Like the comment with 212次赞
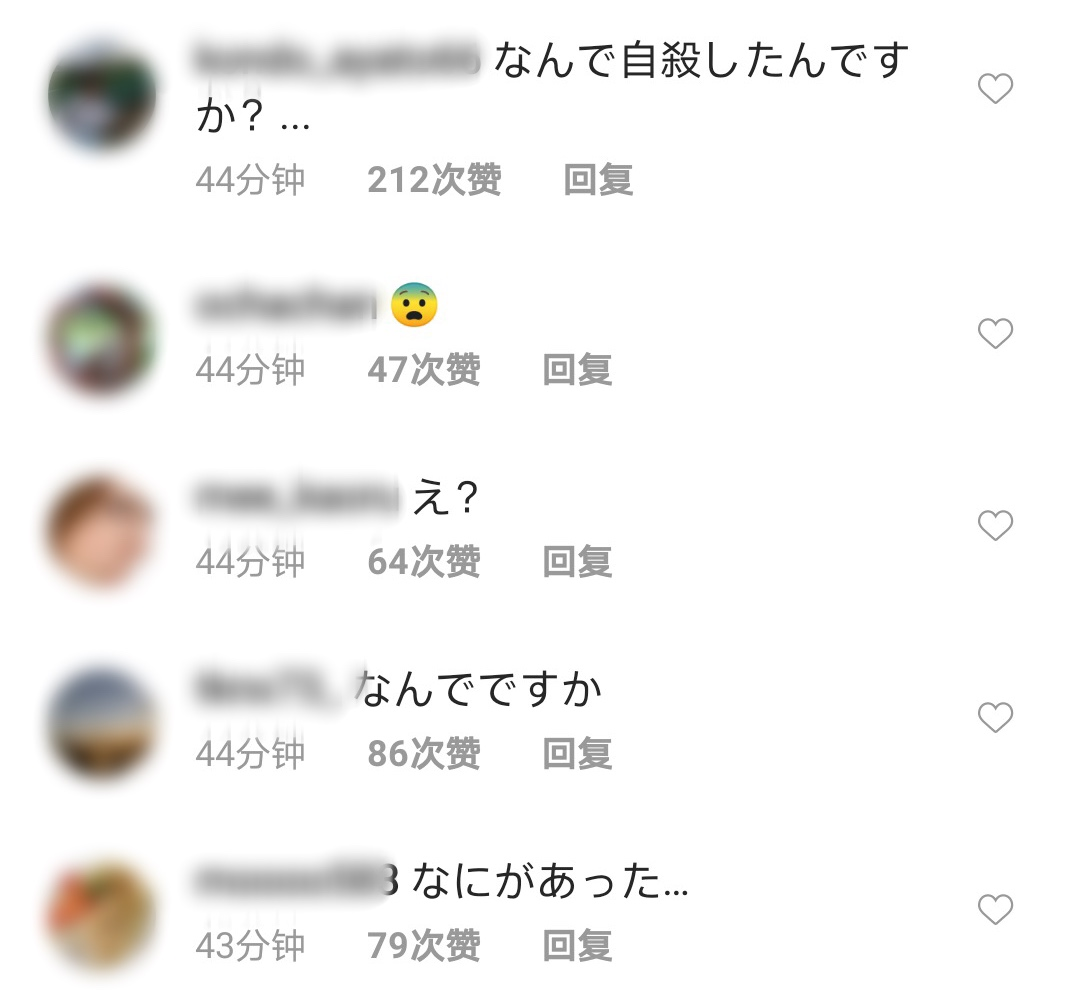 995,89
